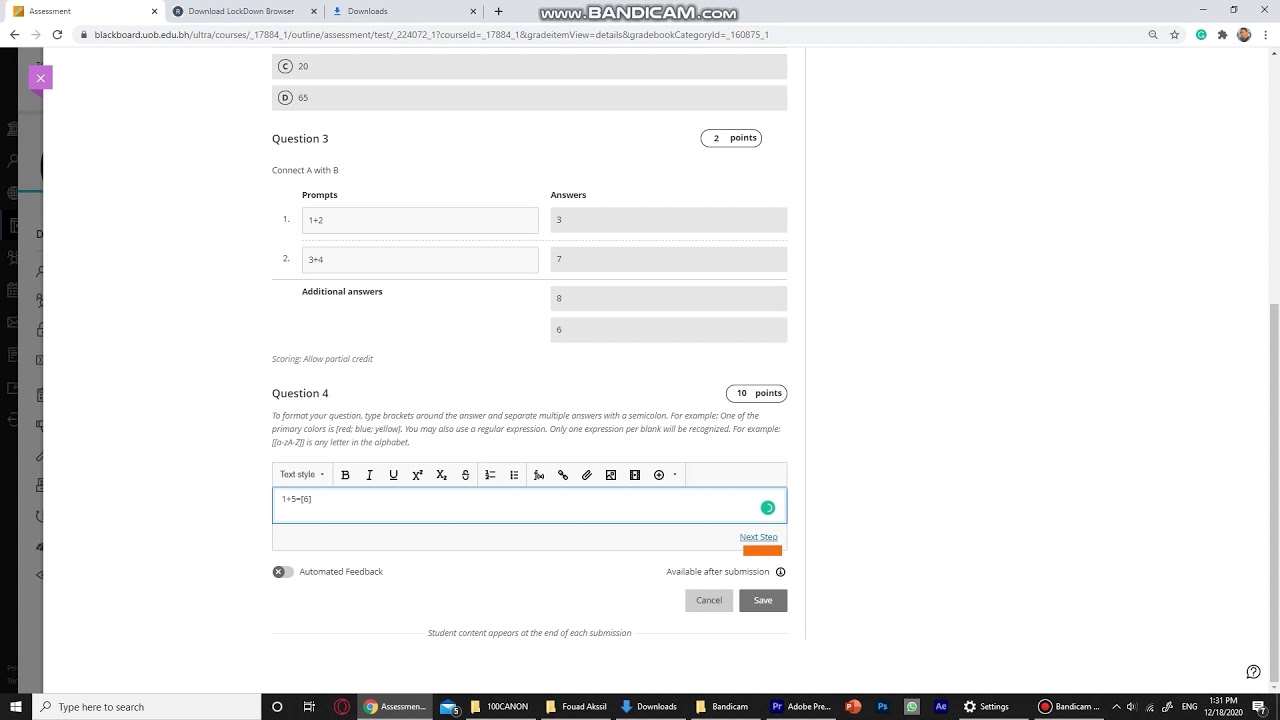Bookmark this page with the star icon
The image size is (1280, 720).
tap(1175, 34)
